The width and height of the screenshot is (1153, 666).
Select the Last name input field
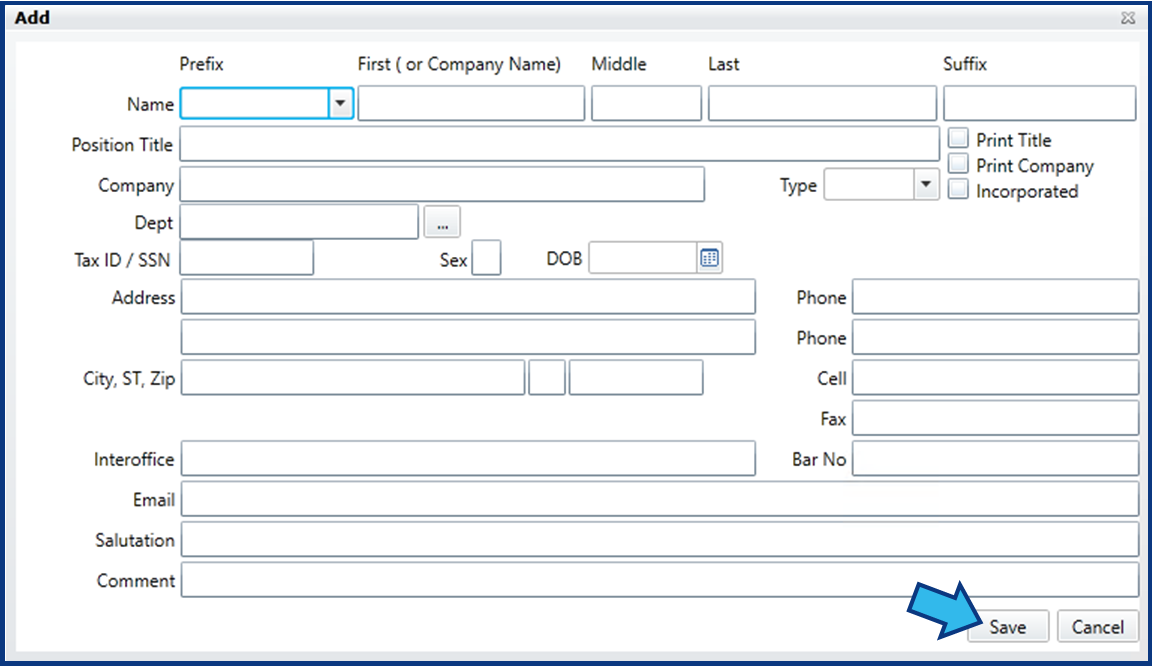point(822,103)
